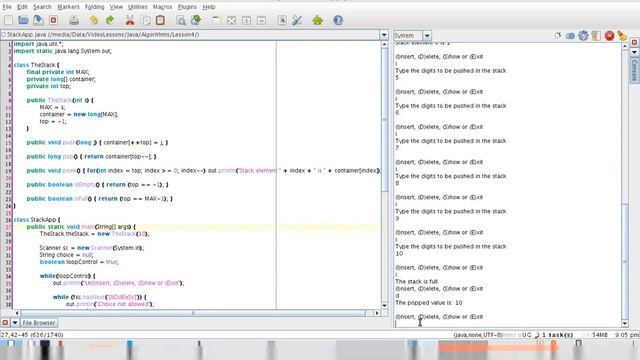Screen dimensions: 640x360
Task: Open the Utilities menu
Action: point(138,7)
